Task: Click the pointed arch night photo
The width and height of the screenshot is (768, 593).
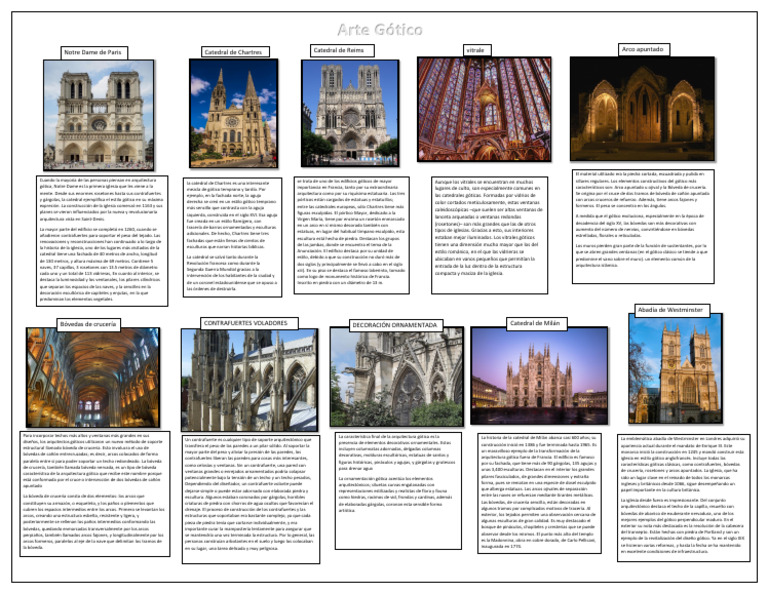Action: (x=642, y=109)
